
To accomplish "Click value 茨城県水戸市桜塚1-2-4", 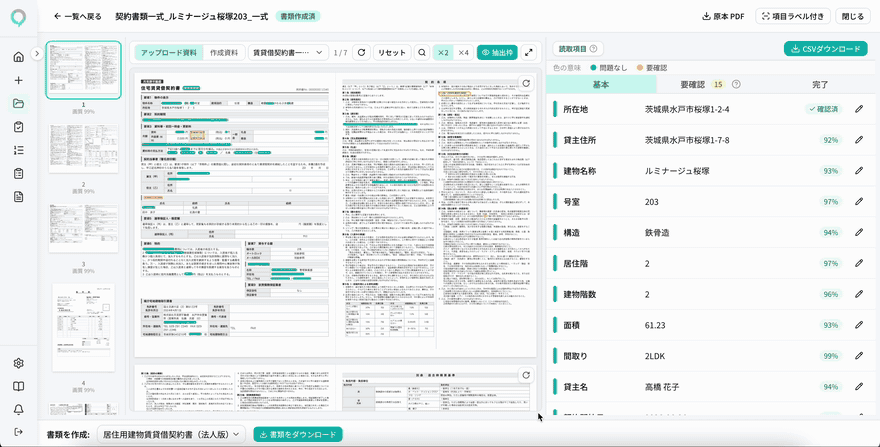I will (x=688, y=109).
